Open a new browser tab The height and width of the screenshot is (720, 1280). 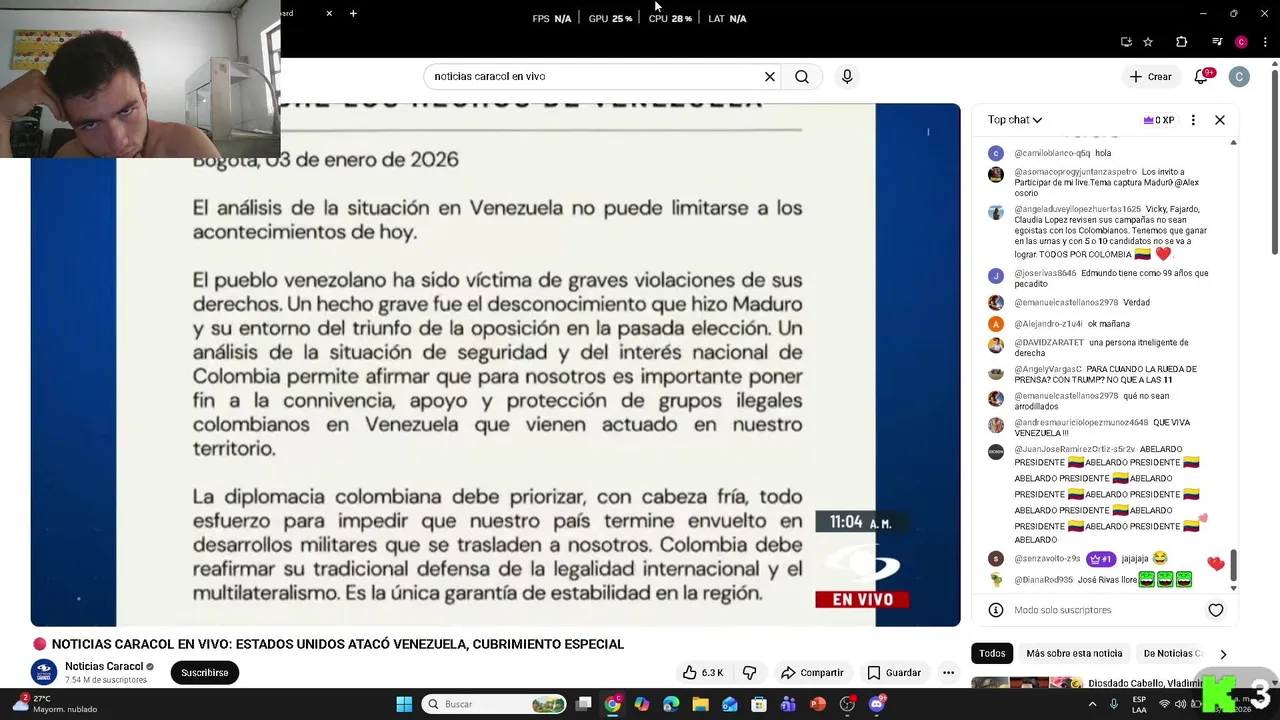[353, 13]
